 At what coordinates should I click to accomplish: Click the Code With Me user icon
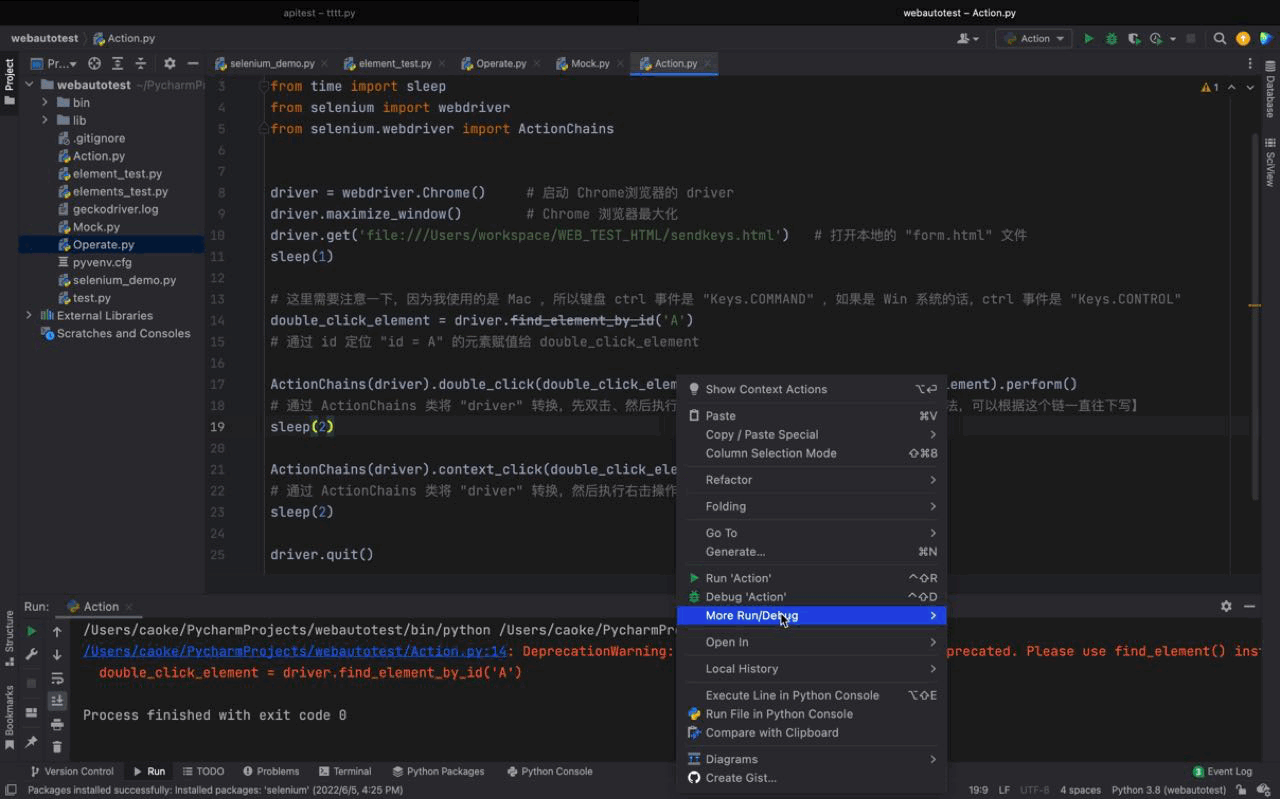pos(964,39)
